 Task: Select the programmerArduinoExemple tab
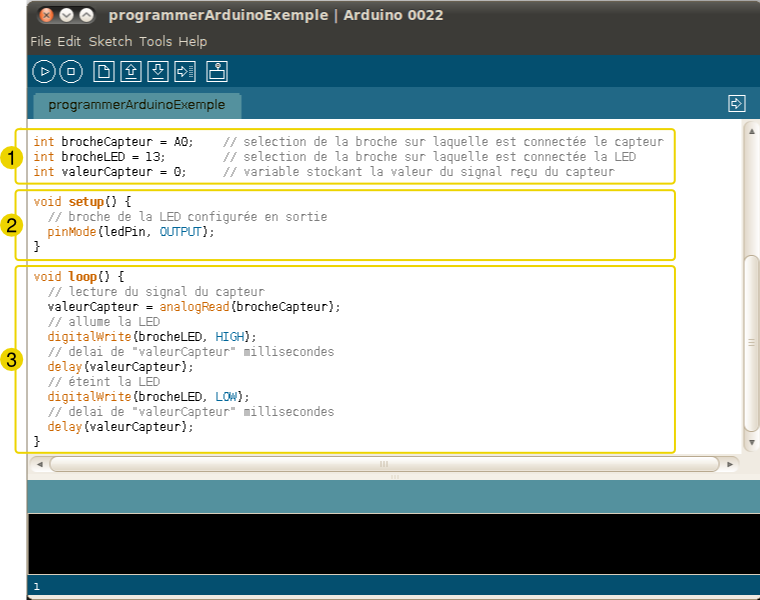(137, 105)
